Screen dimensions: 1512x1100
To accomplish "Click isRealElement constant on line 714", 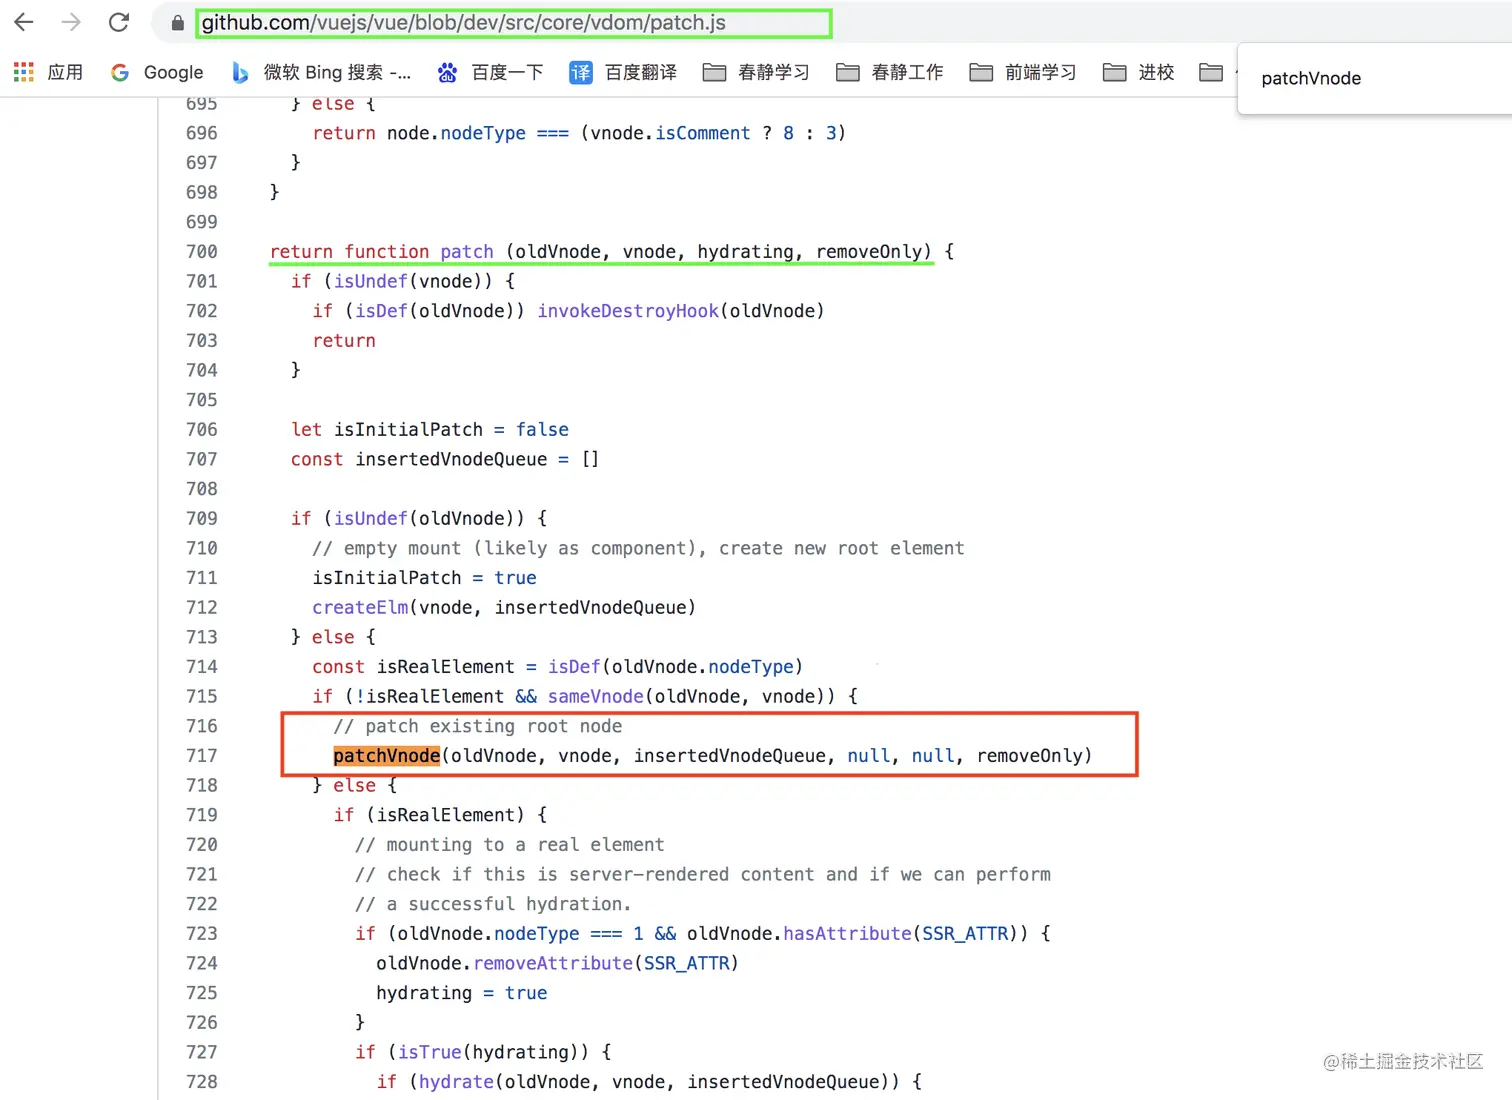I will pyautogui.click(x=445, y=667).
